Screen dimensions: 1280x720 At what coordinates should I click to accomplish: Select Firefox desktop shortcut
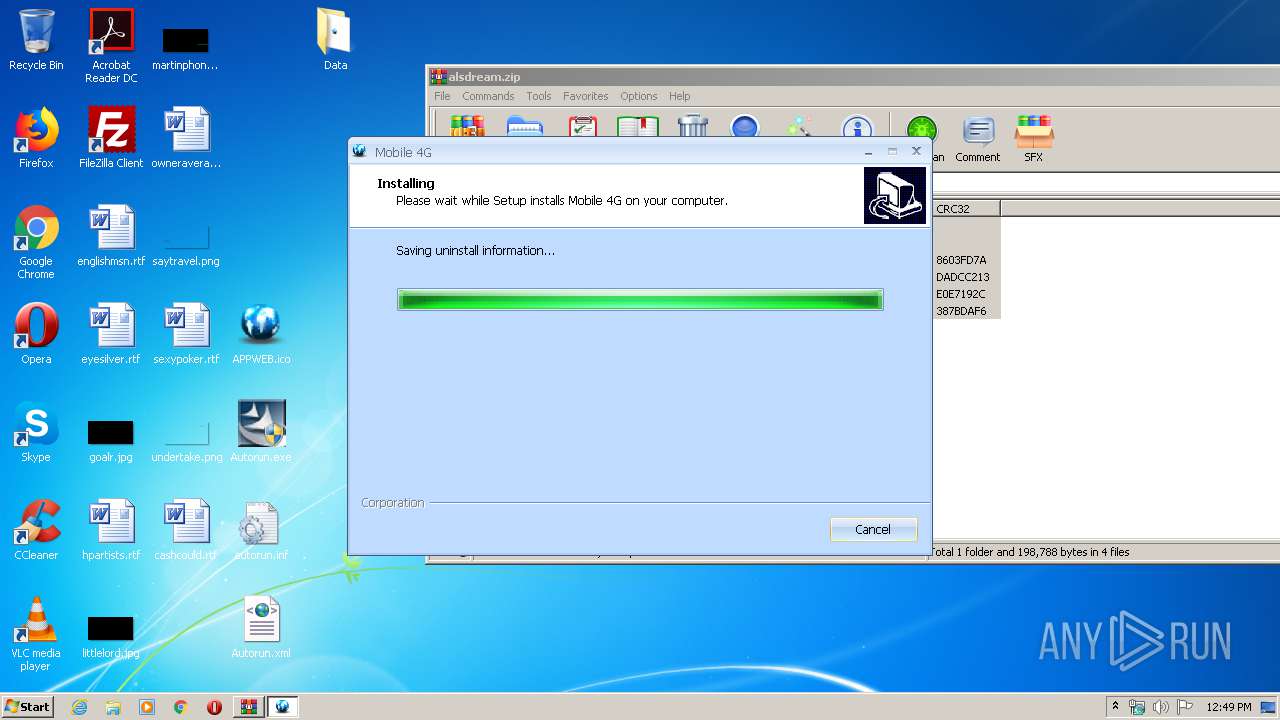click(x=36, y=138)
